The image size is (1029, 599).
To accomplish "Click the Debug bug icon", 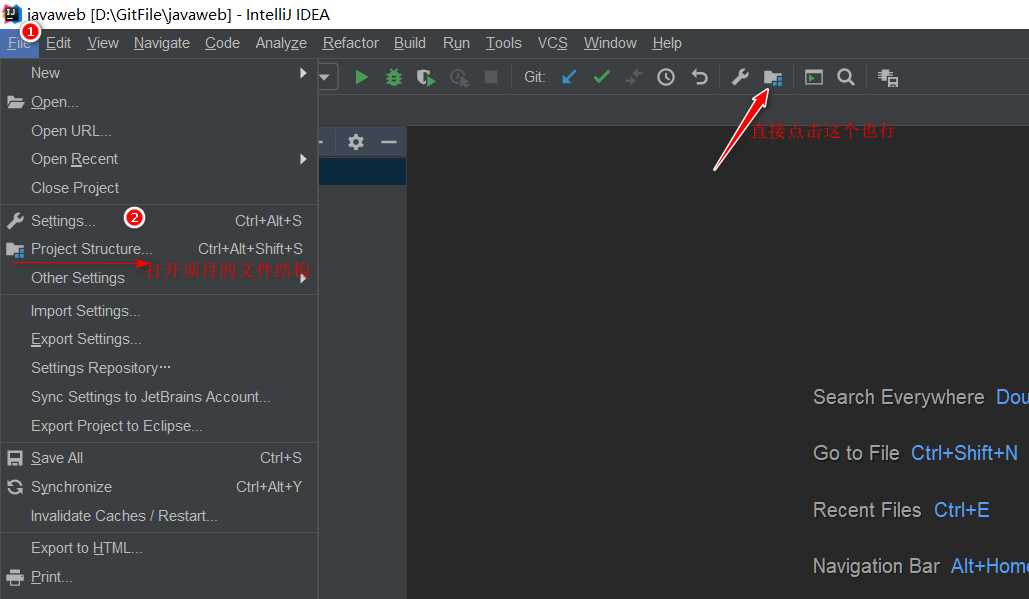I will pyautogui.click(x=394, y=77).
